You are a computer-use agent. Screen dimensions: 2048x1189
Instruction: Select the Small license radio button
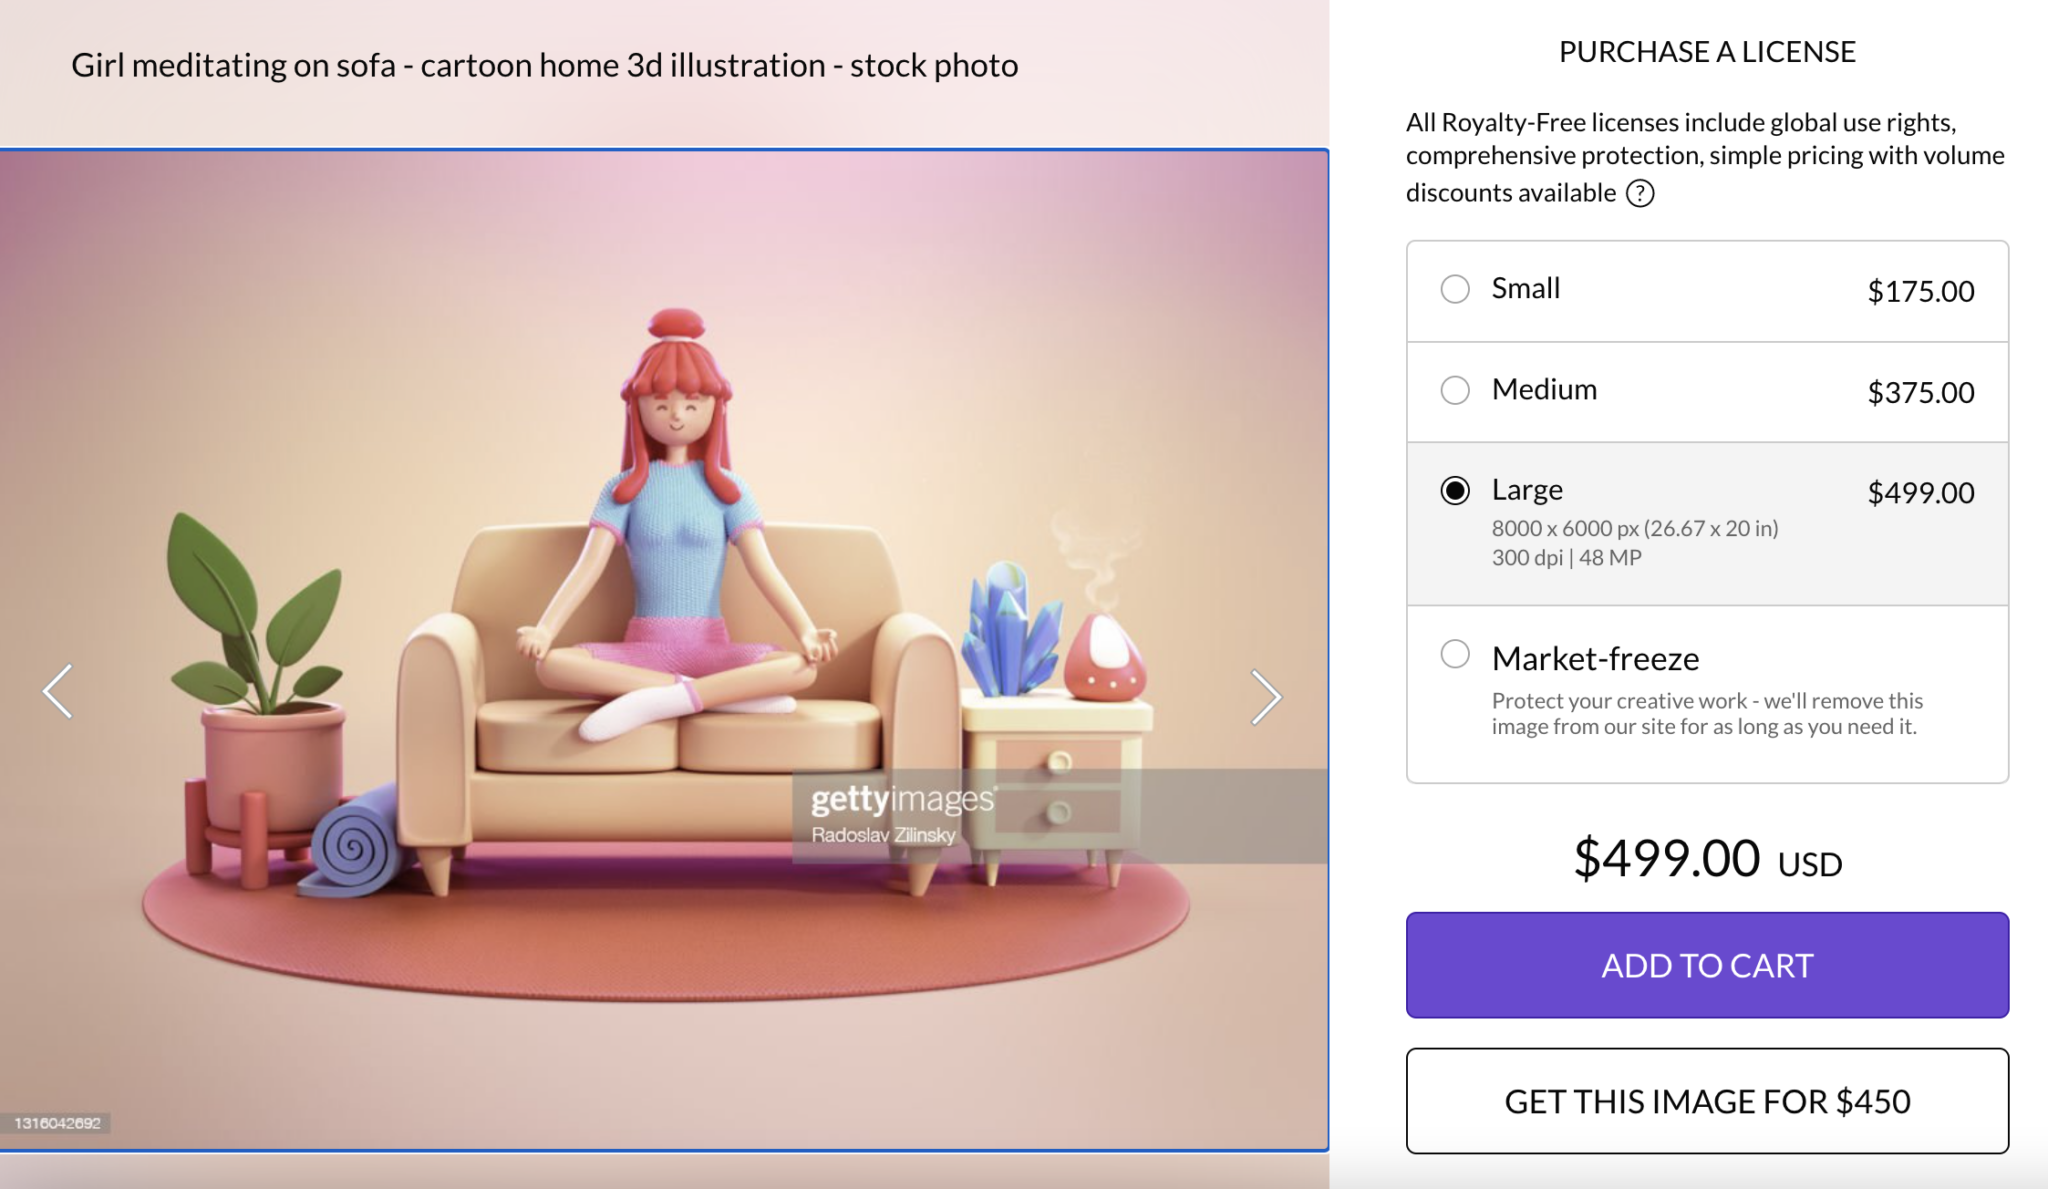1455,289
